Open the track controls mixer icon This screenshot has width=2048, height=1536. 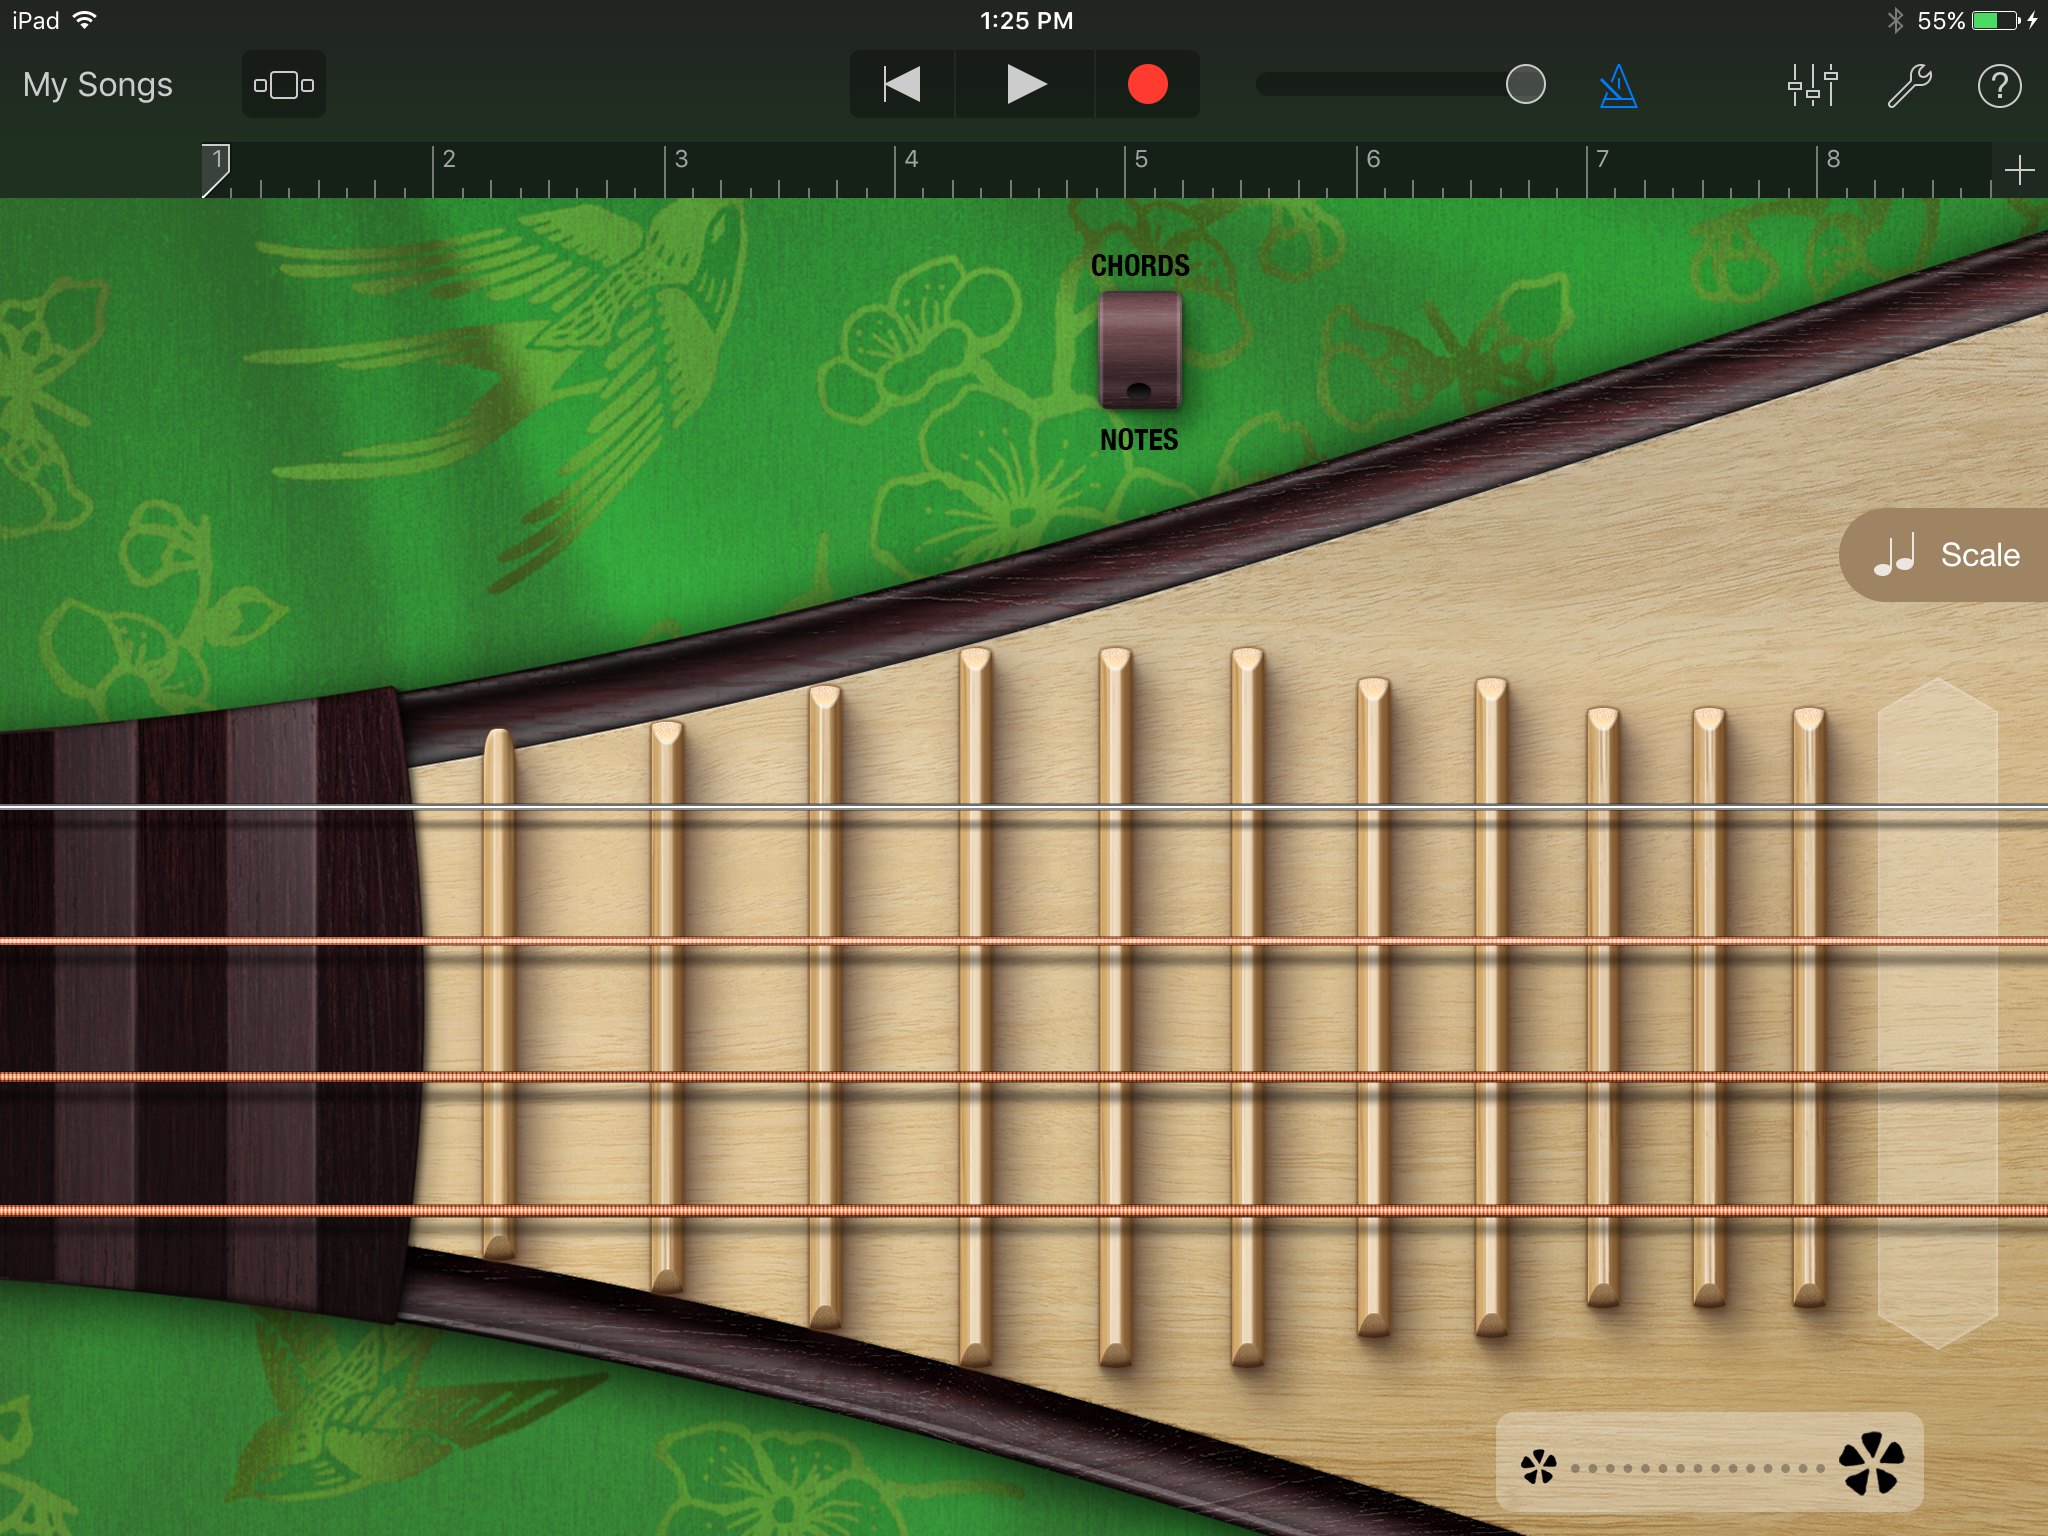click(1812, 85)
